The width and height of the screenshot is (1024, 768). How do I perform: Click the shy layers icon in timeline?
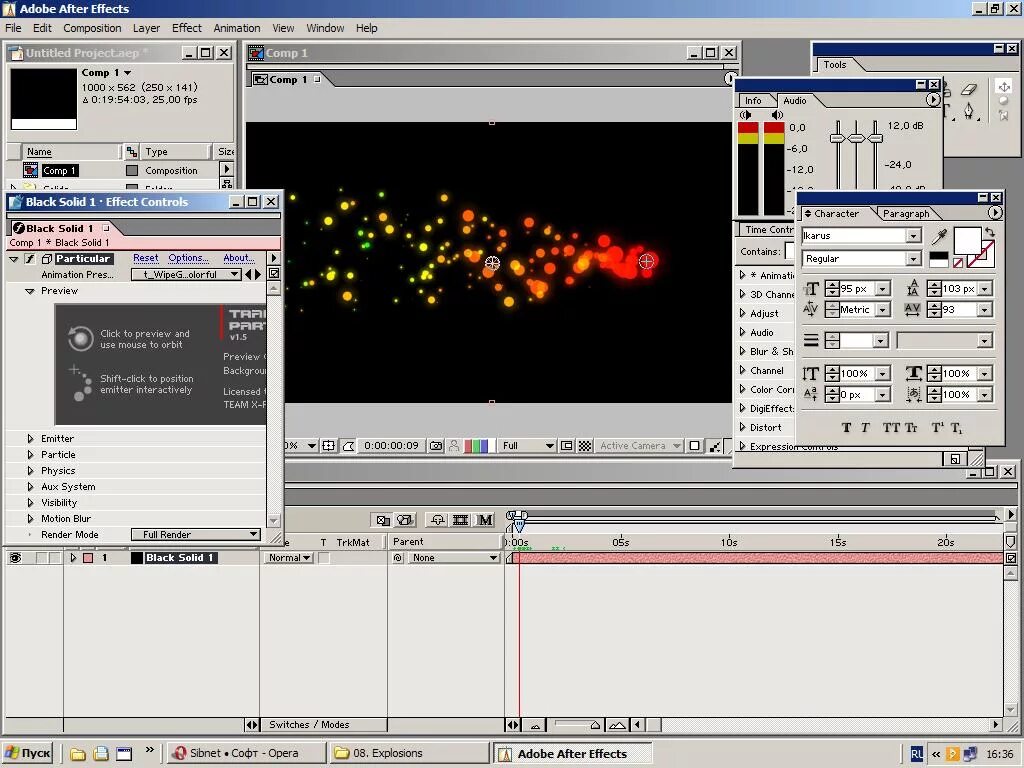438,520
